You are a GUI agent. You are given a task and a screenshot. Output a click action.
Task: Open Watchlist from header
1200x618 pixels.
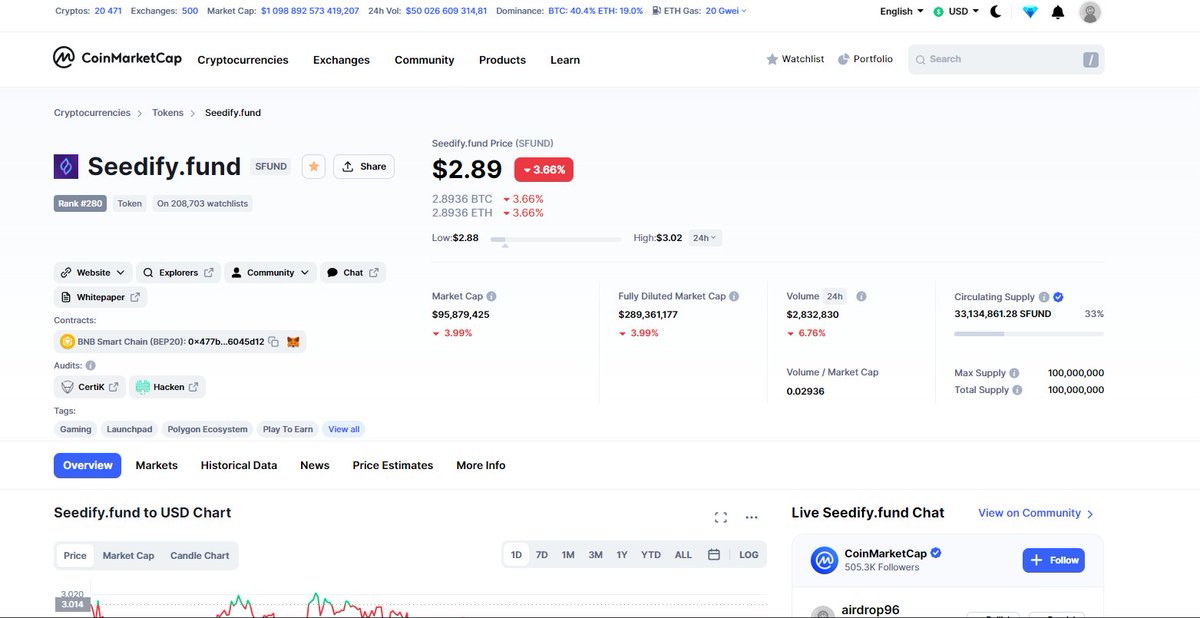(x=795, y=59)
